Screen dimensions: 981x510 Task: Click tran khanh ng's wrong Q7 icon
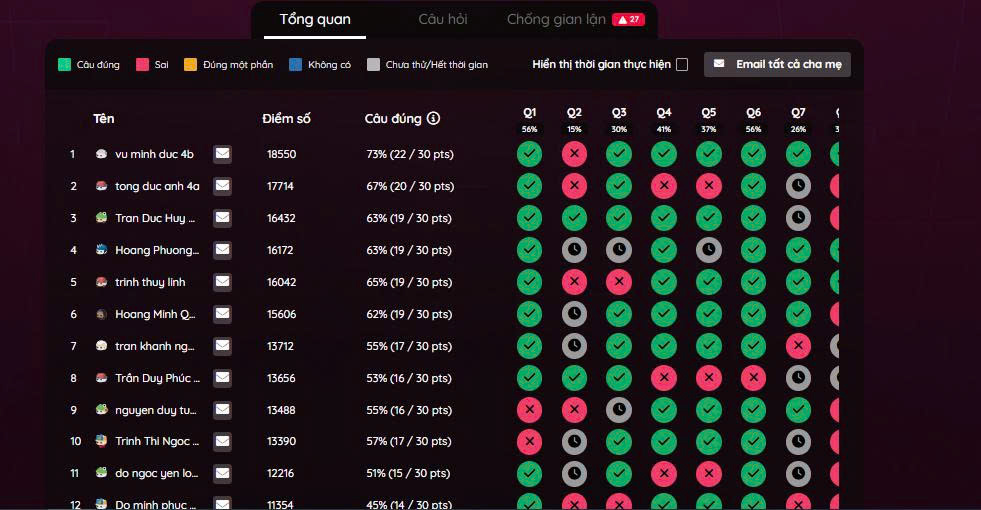point(797,346)
